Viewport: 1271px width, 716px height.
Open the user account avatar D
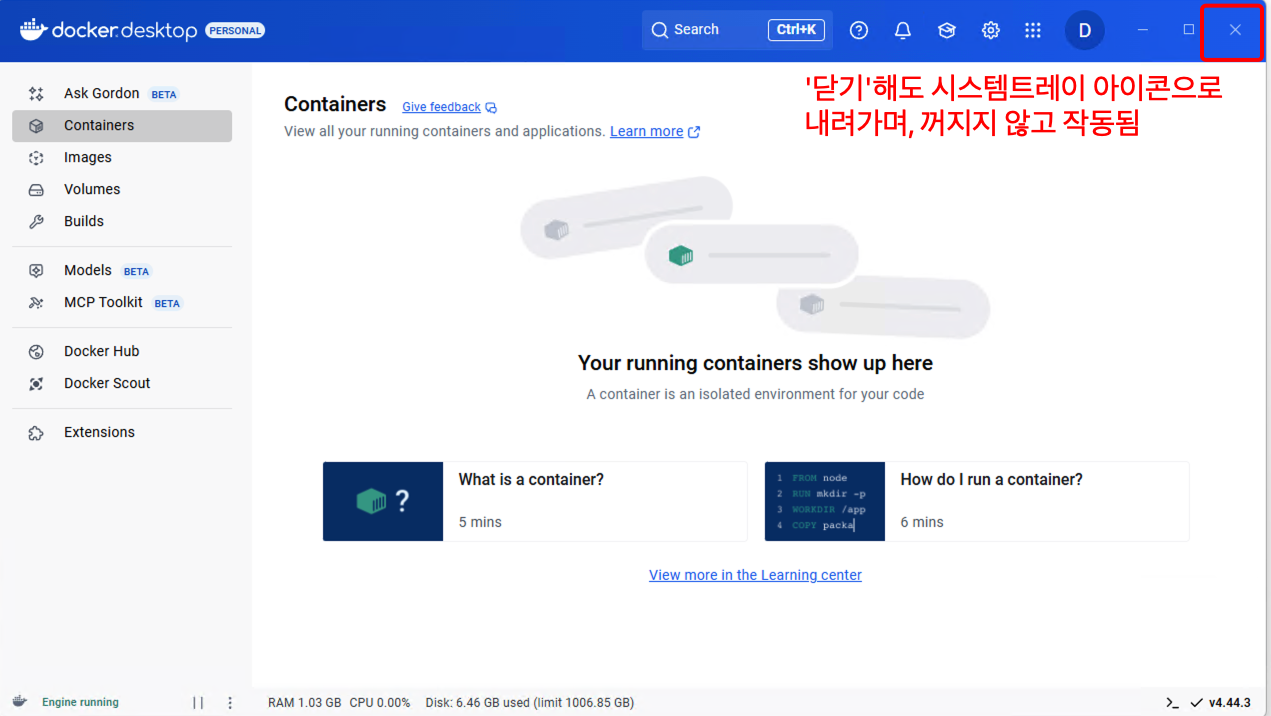[x=1085, y=30]
